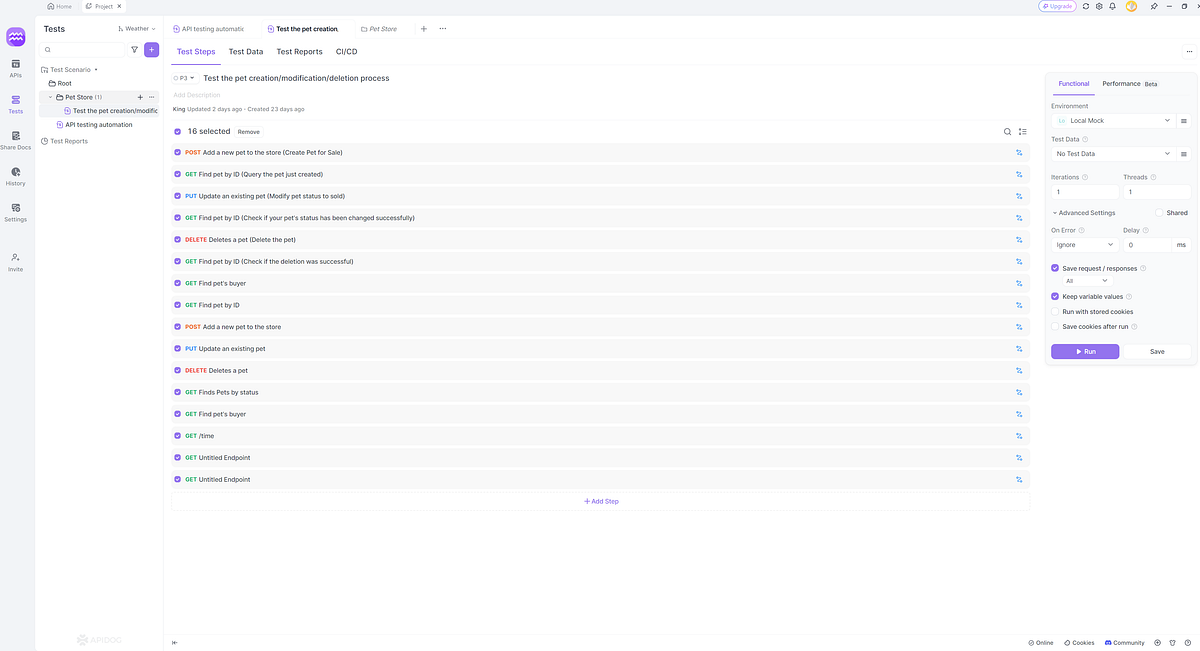Click the sync/refresh icon near Upgrade
This screenshot has height=651, width=1200.
(x=1085, y=6)
